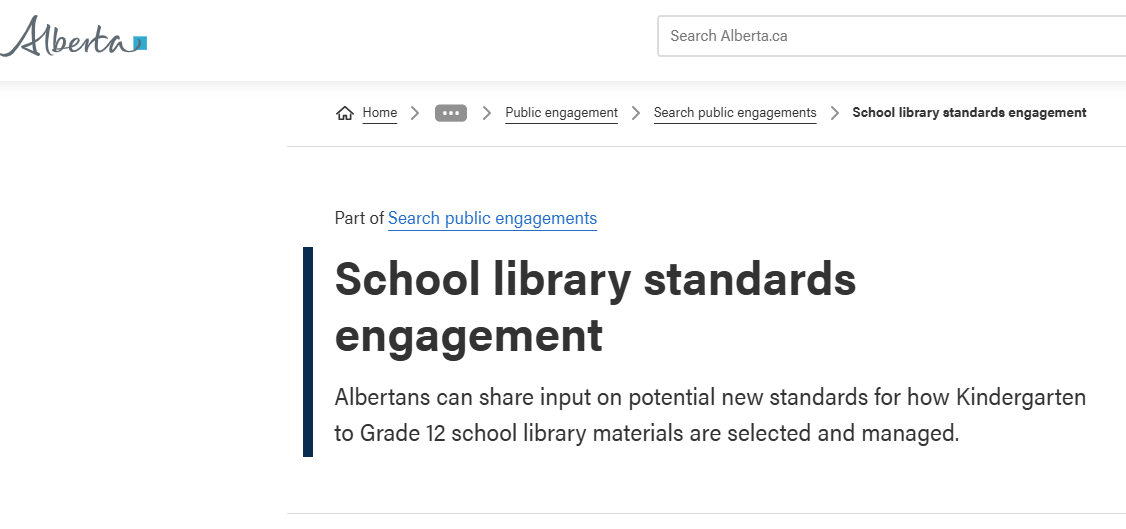Click the blue square in Alberta logo

pyautogui.click(x=141, y=43)
